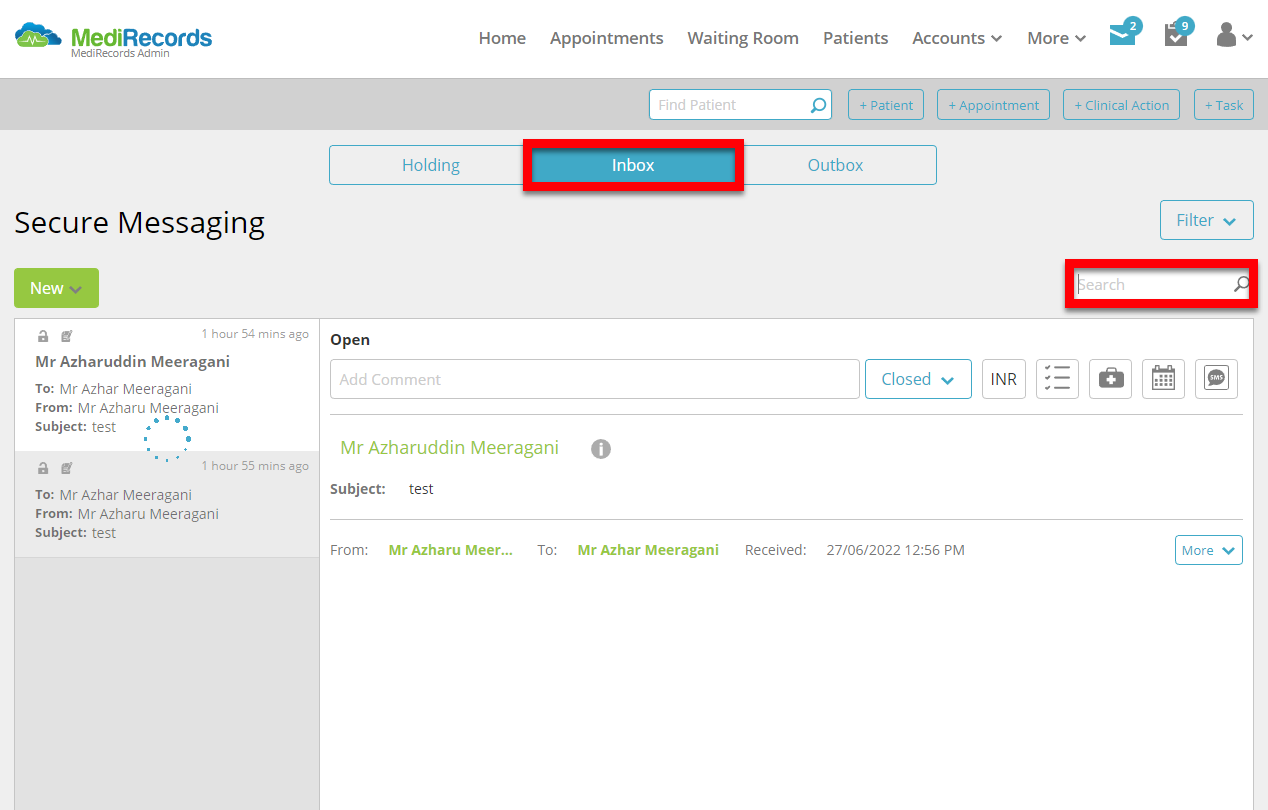Select the message from 1 hour 54 mins ago
Screen dimensions: 1268x810
tap(167, 385)
